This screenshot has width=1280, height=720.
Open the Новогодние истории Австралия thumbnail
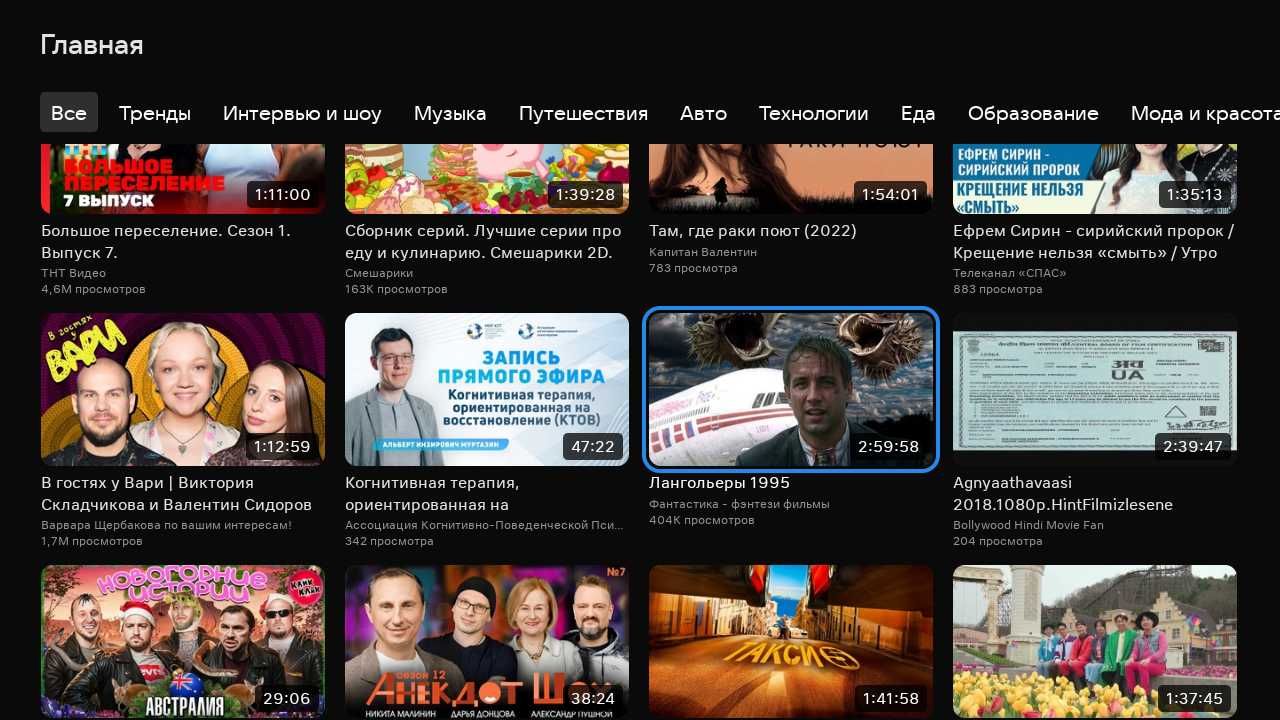coord(183,642)
